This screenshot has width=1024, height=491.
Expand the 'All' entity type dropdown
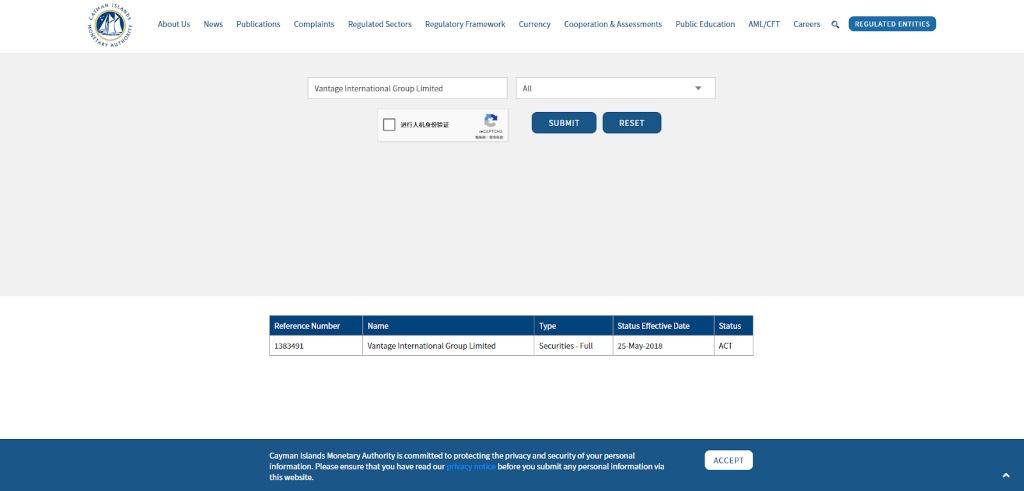tap(616, 88)
